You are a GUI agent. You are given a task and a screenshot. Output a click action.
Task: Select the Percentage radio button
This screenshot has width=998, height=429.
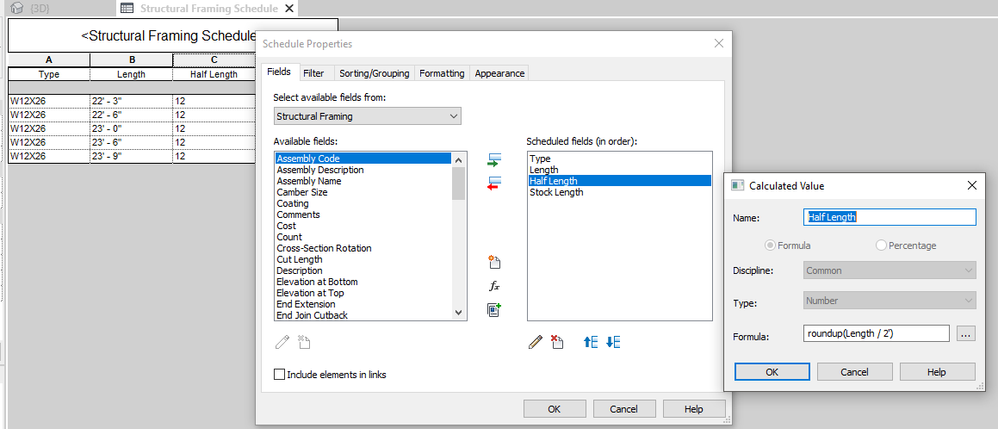pyautogui.click(x=881, y=245)
